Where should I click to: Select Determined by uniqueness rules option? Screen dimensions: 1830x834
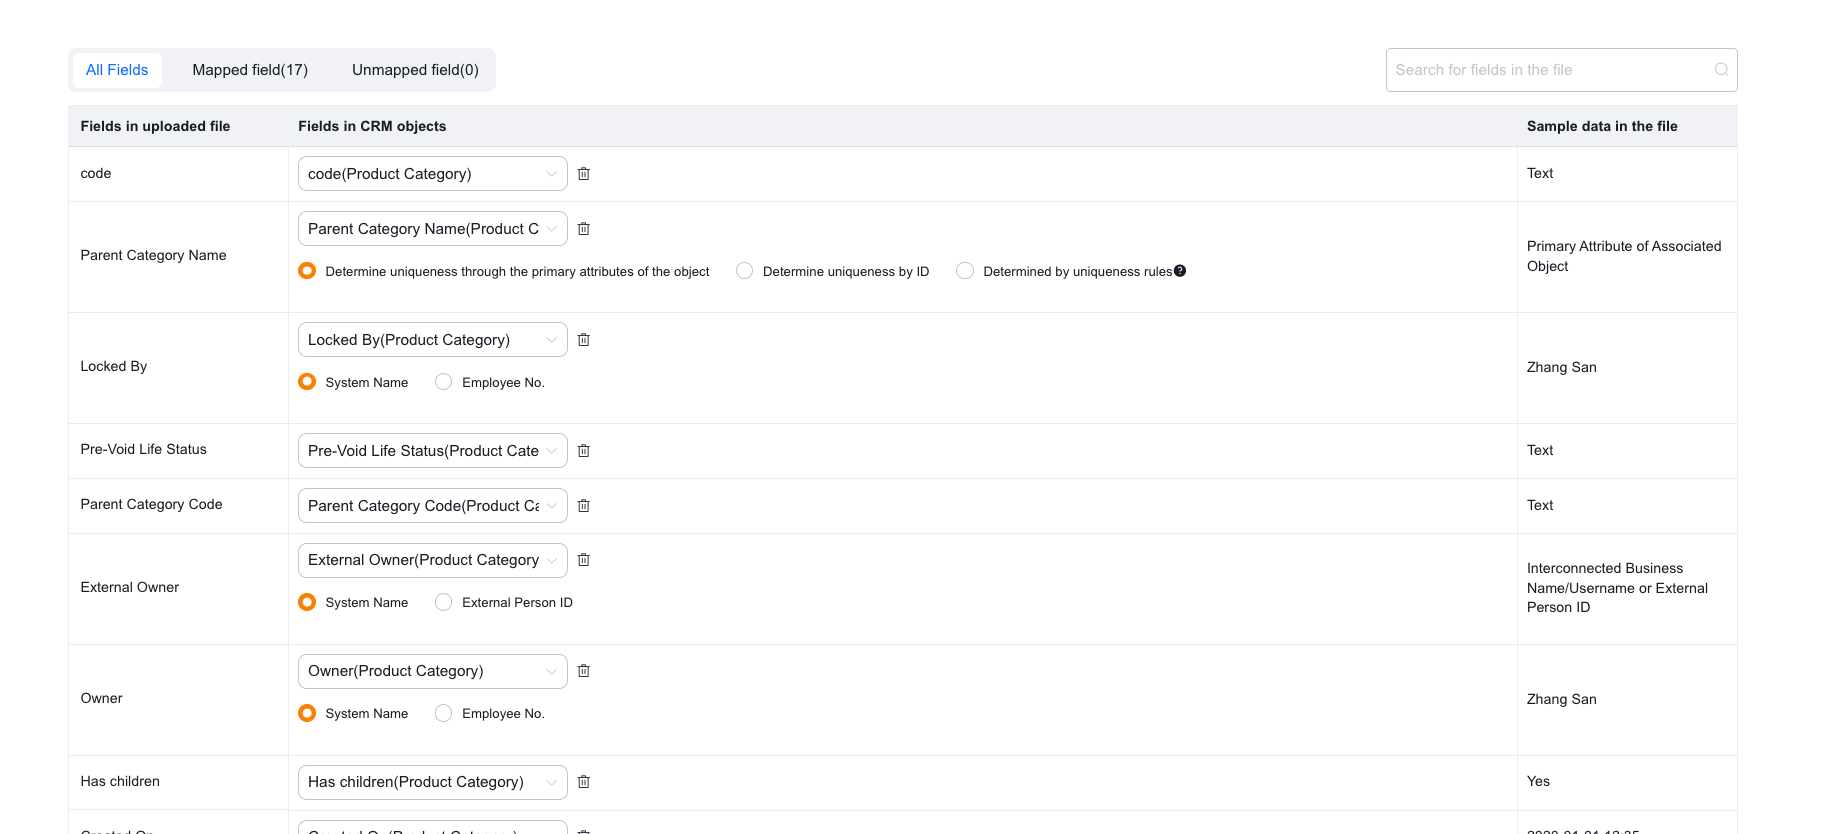[x=965, y=271]
